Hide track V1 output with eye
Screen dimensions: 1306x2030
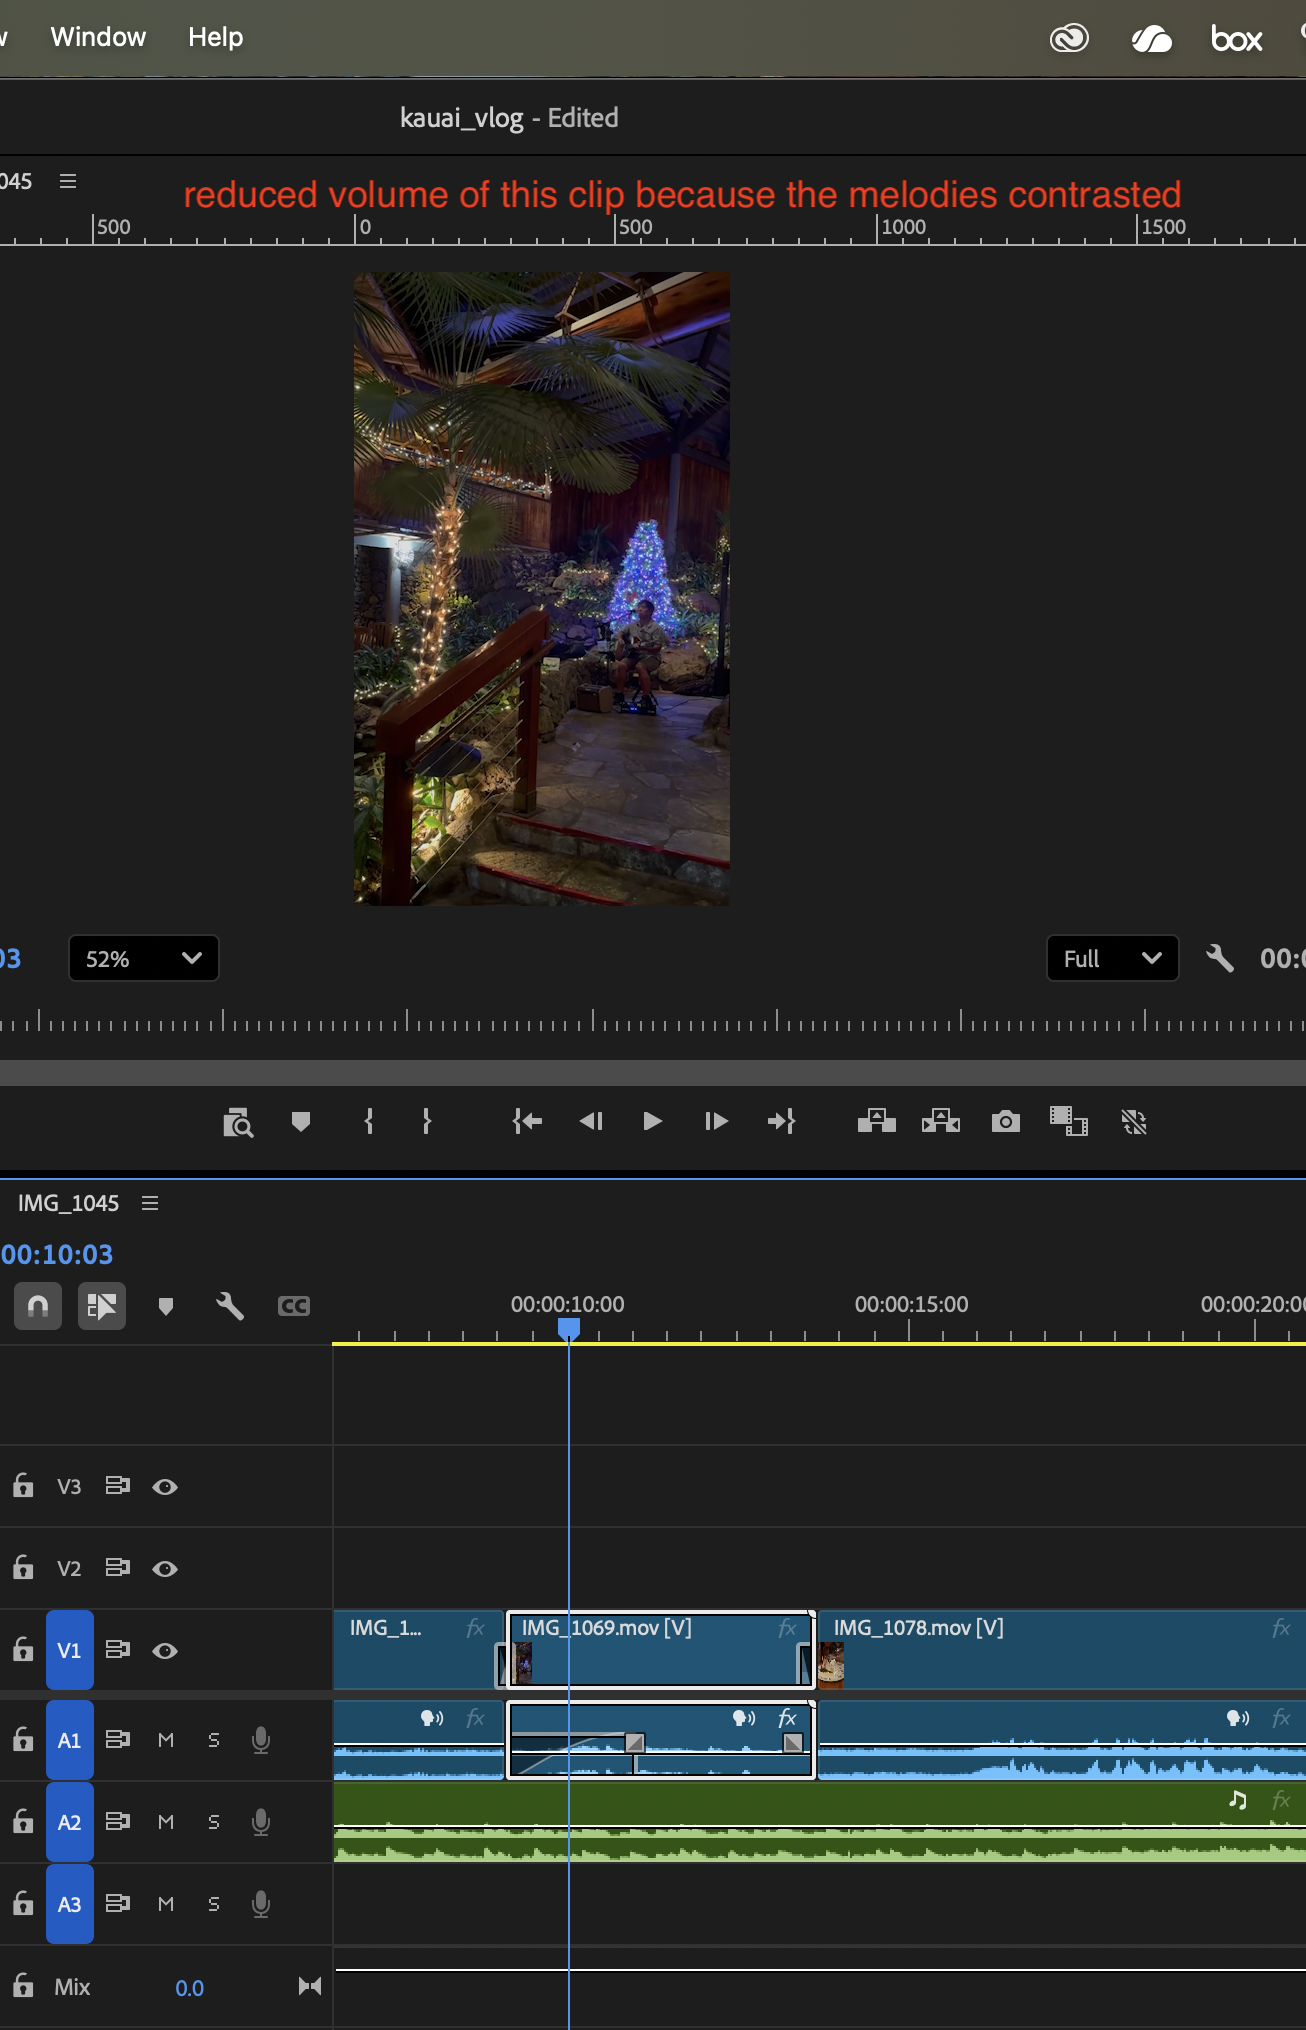coord(165,1651)
